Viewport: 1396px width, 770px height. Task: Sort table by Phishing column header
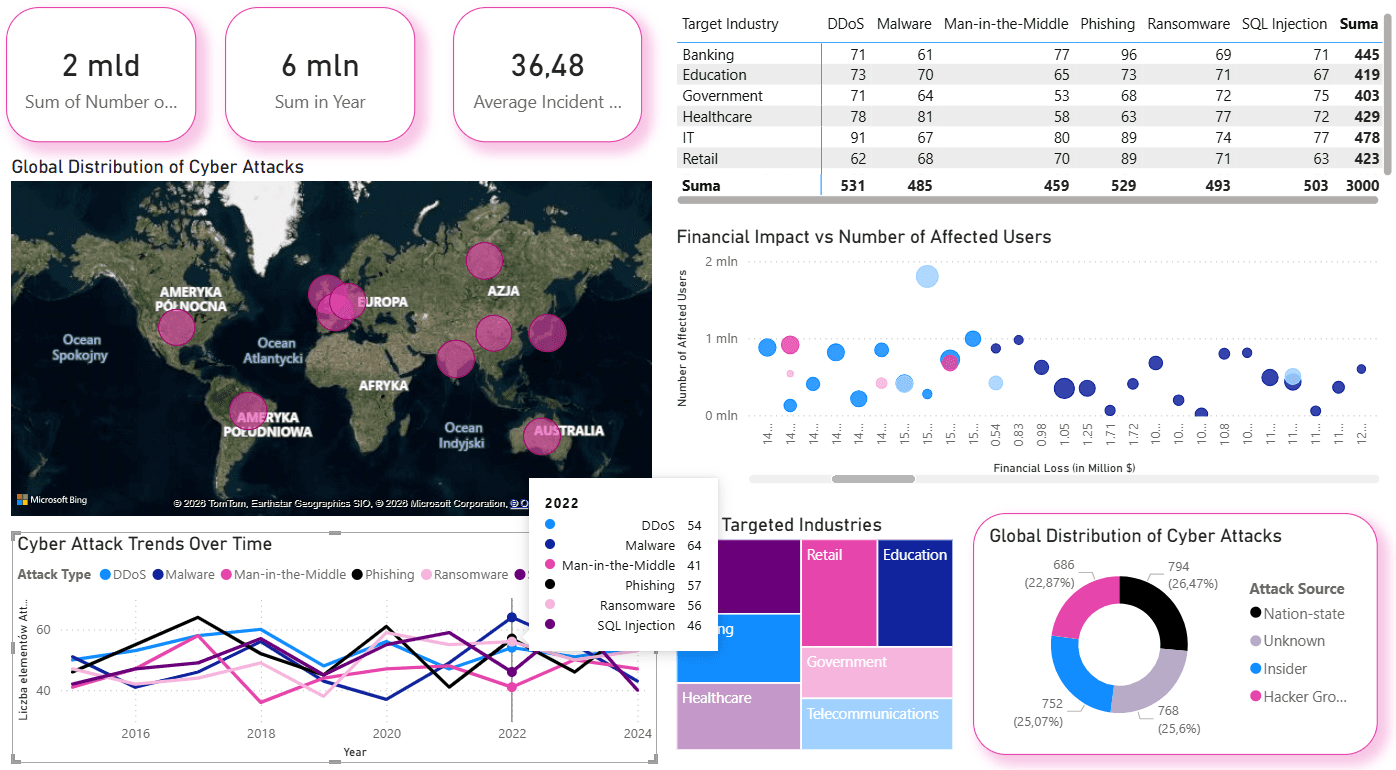1108,24
